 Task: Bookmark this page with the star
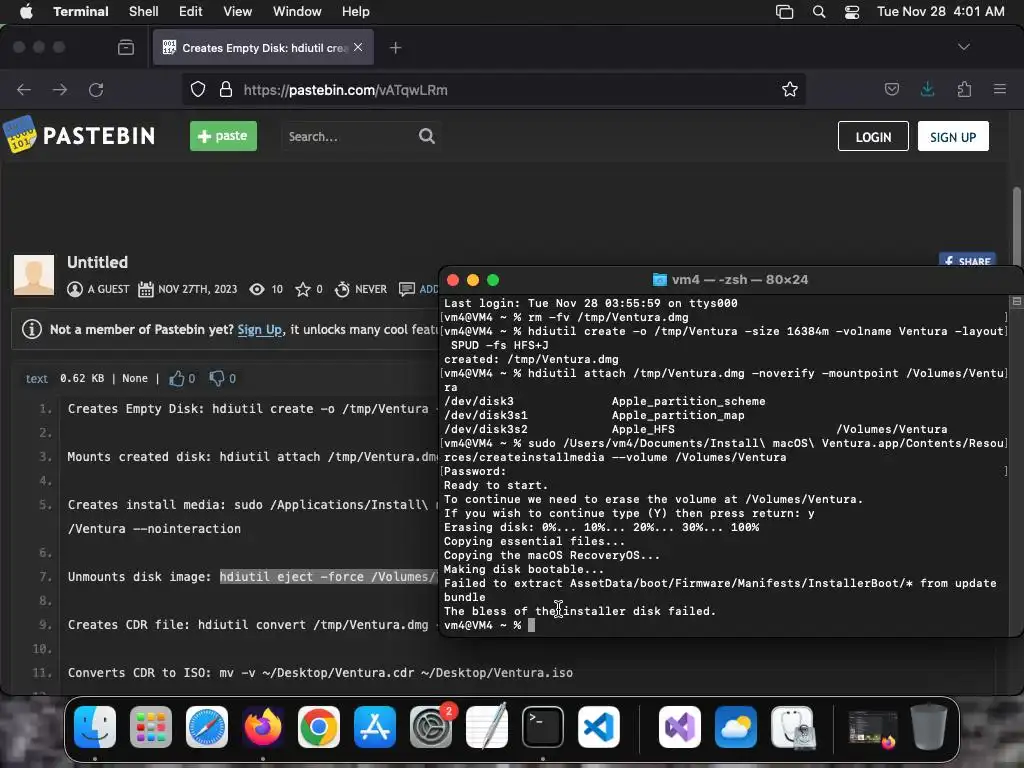coord(790,89)
